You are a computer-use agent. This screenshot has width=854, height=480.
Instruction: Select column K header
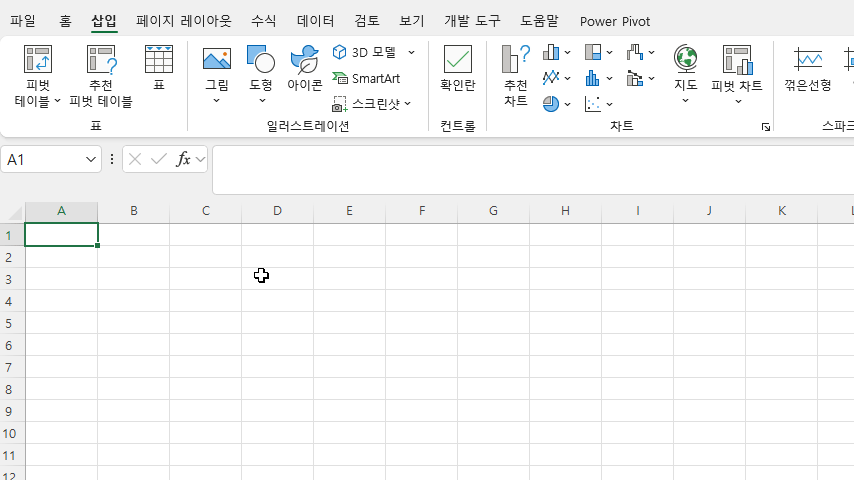(x=782, y=211)
